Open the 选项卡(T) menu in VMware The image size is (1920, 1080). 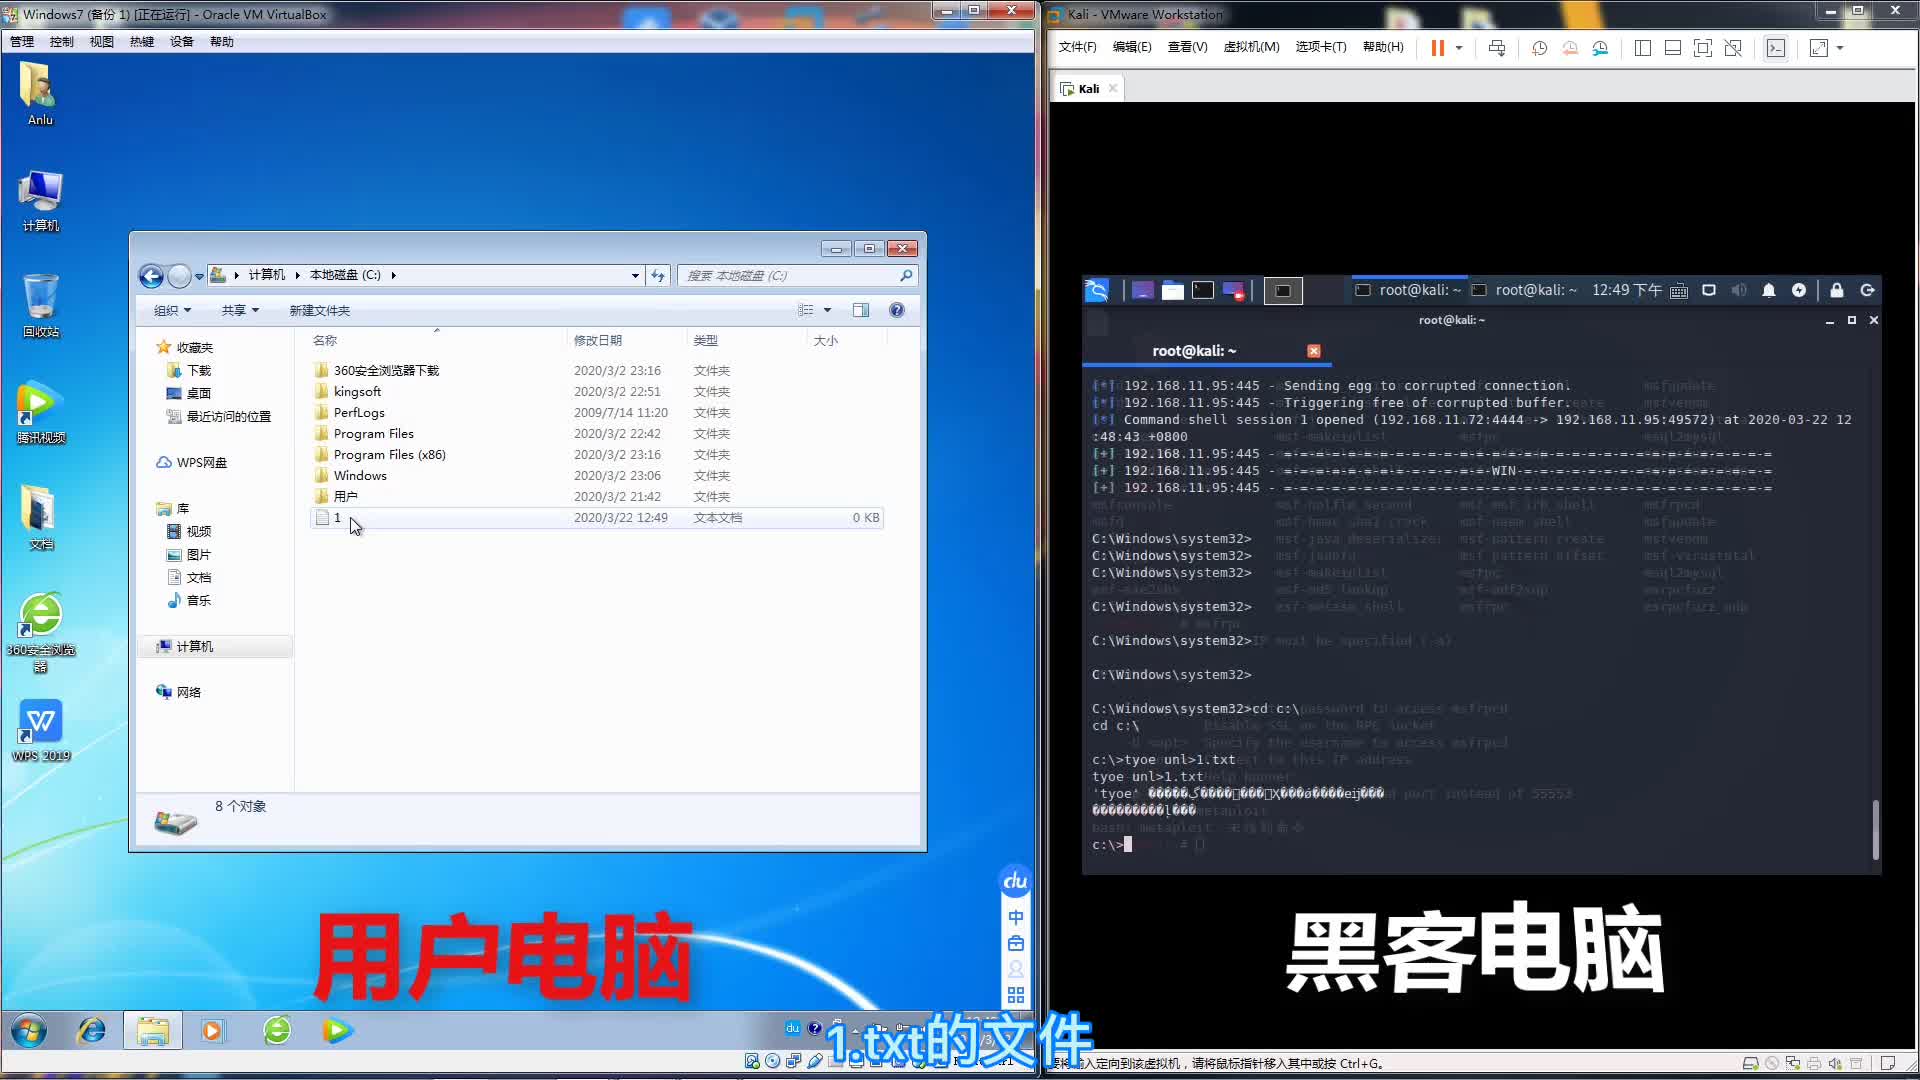point(1321,47)
